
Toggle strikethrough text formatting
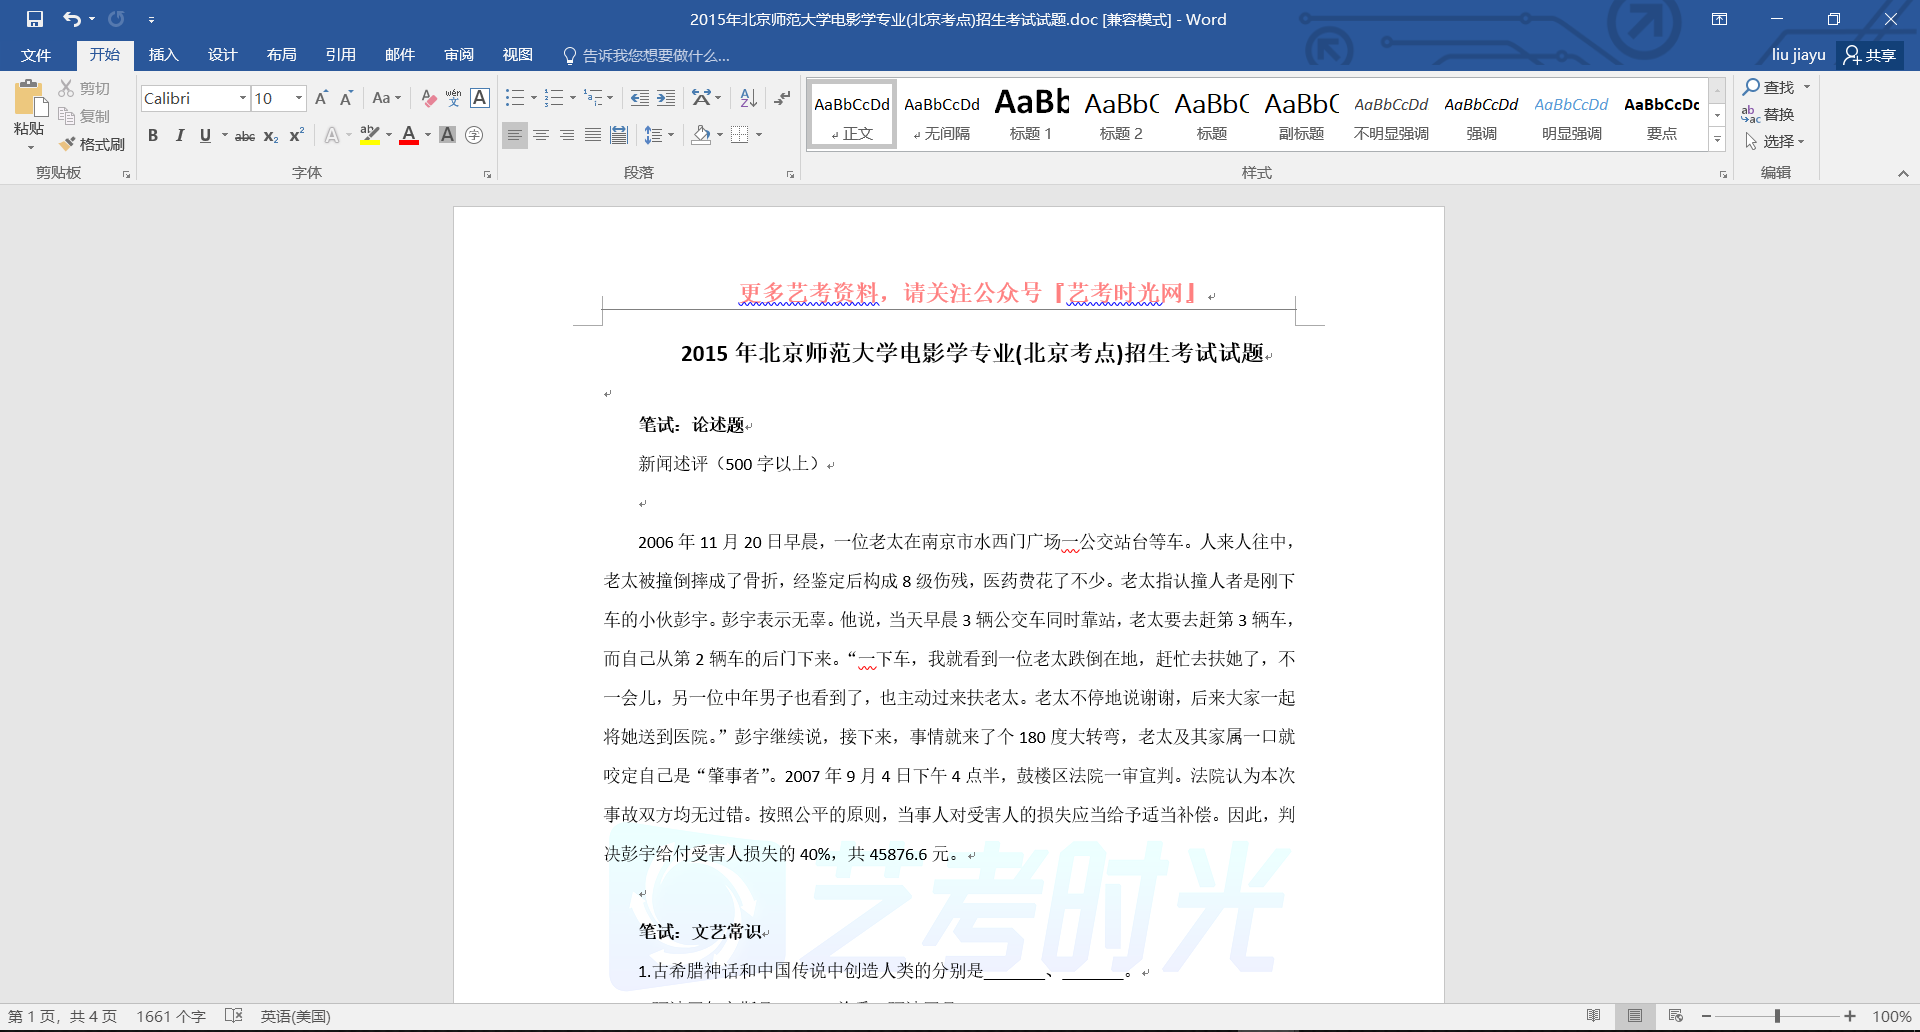[x=244, y=136]
